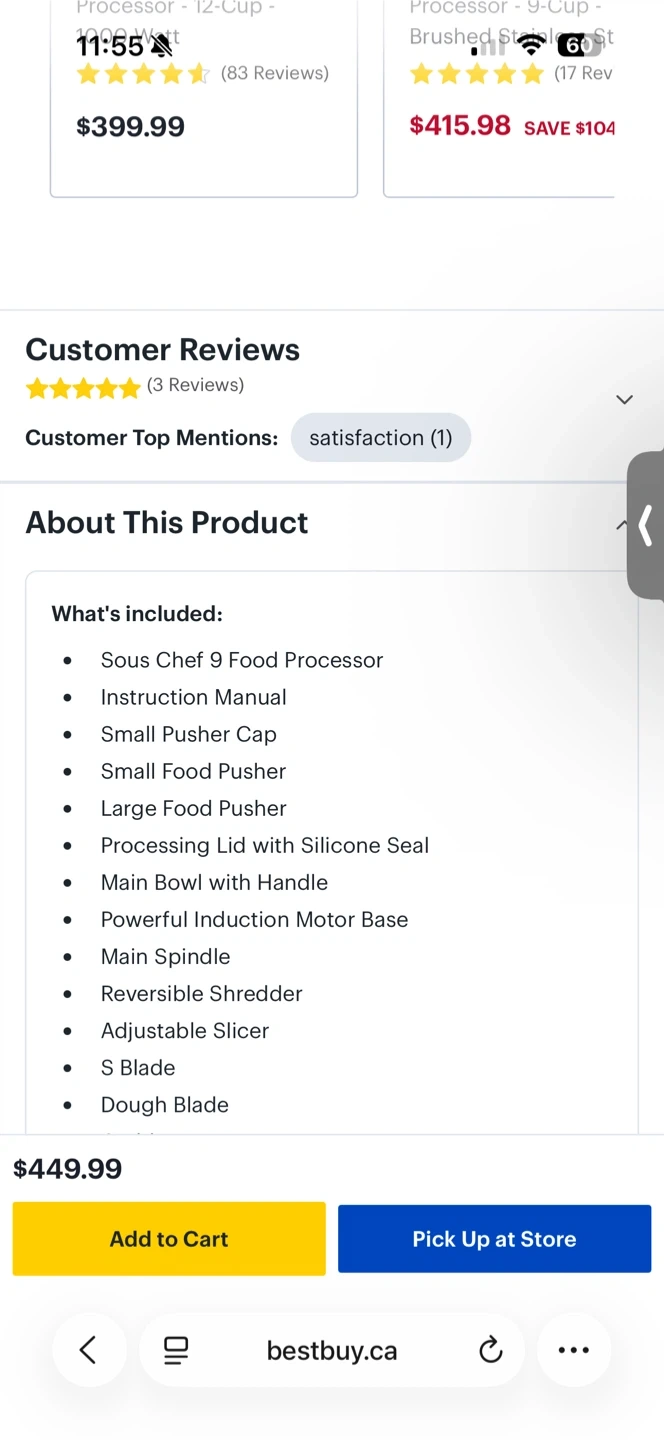Add the product to cart

pyautogui.click(x=169, y=1239)
